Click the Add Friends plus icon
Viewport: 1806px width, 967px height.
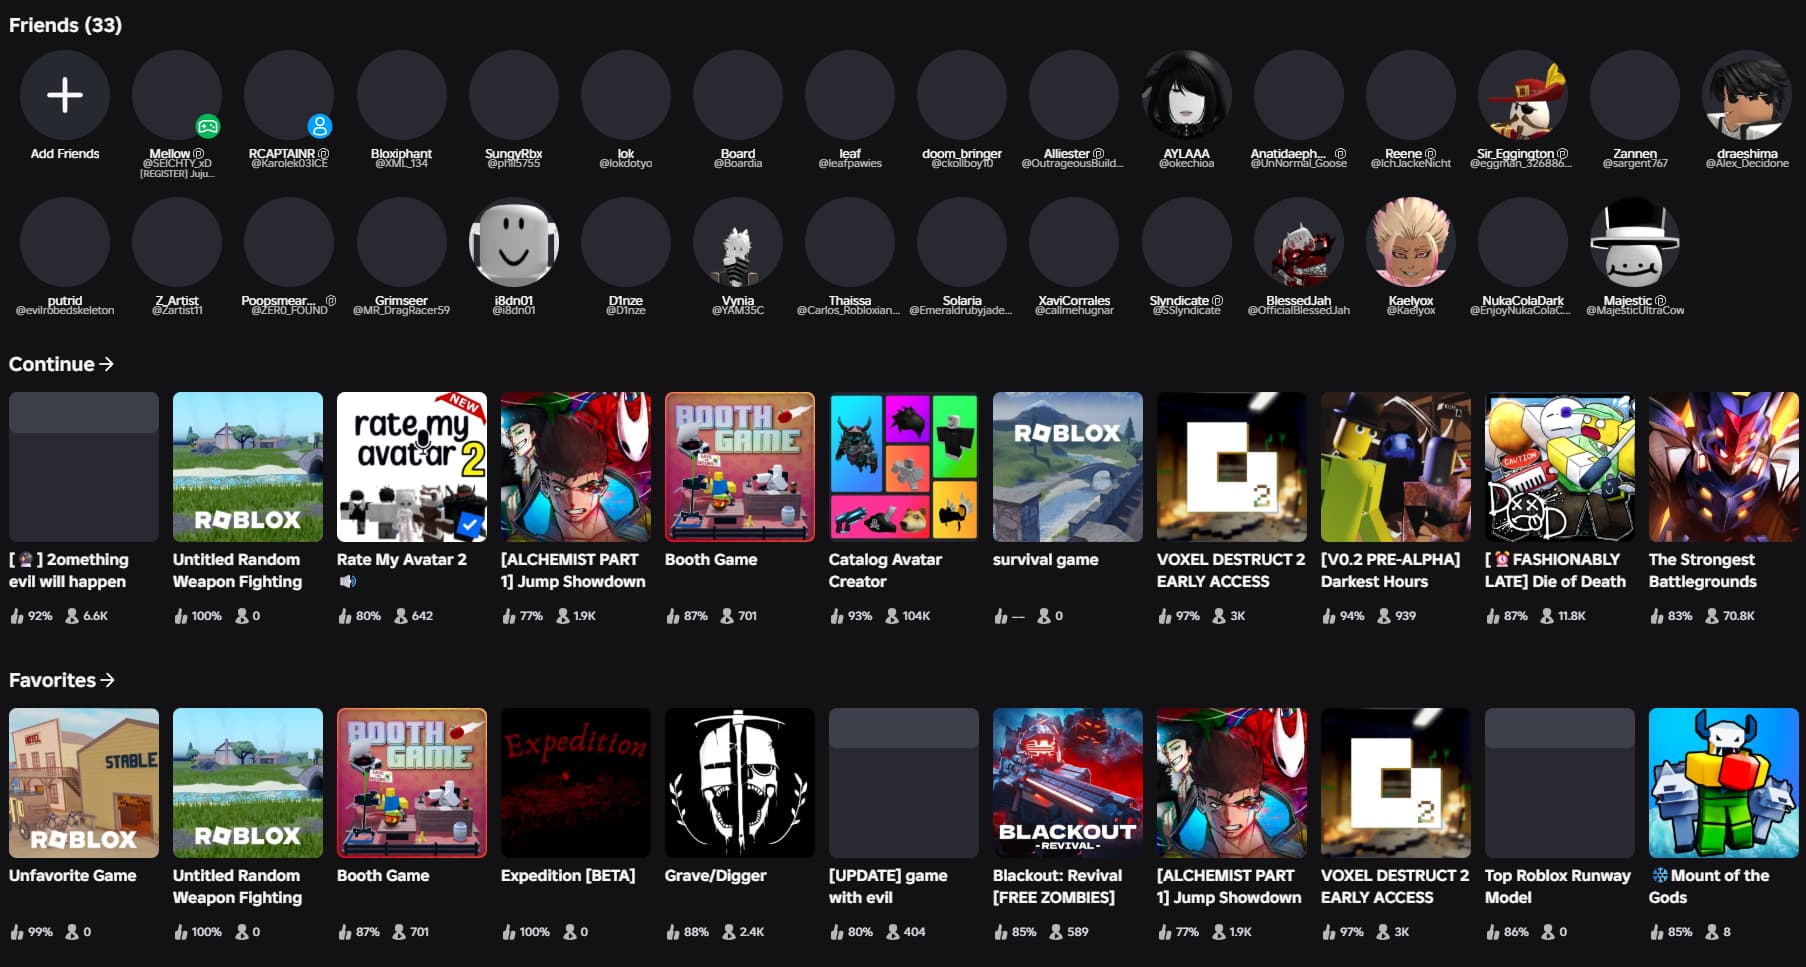(x=65, y=95)
